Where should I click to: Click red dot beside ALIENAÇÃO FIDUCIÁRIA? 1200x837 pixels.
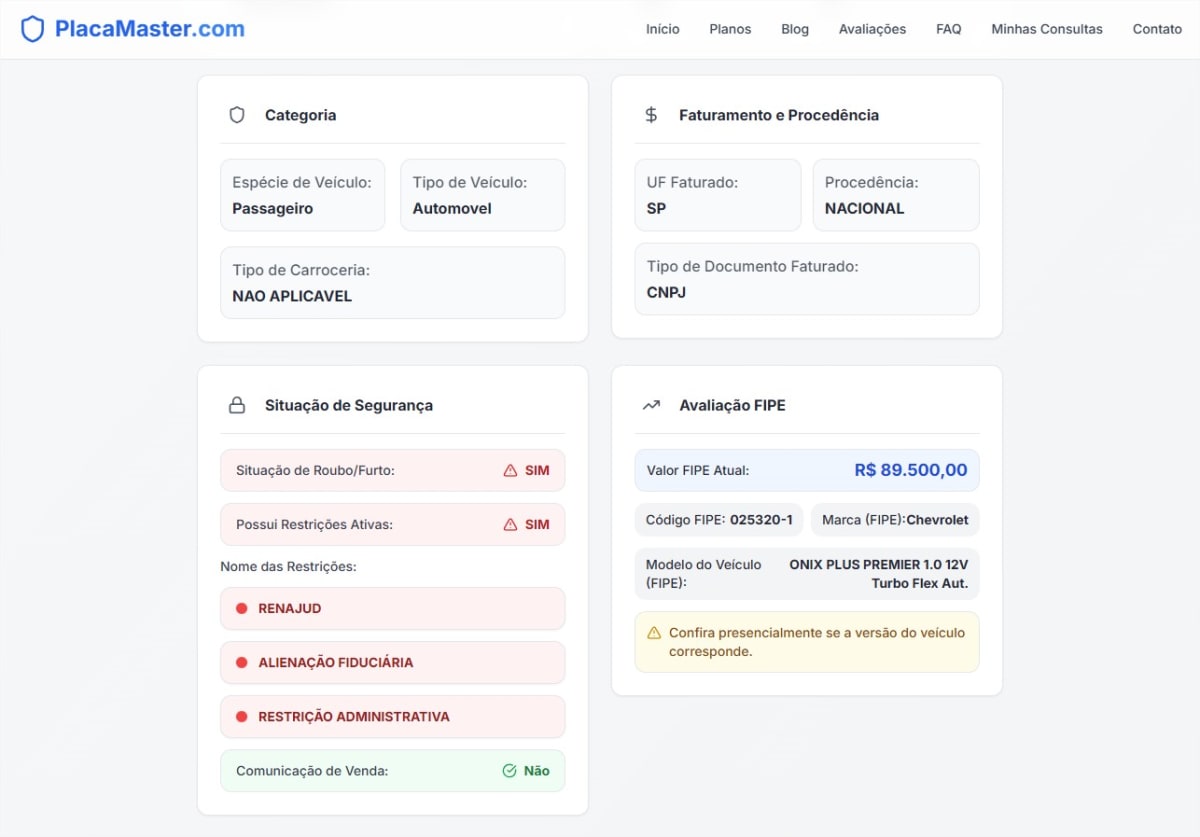coord(241,662)
